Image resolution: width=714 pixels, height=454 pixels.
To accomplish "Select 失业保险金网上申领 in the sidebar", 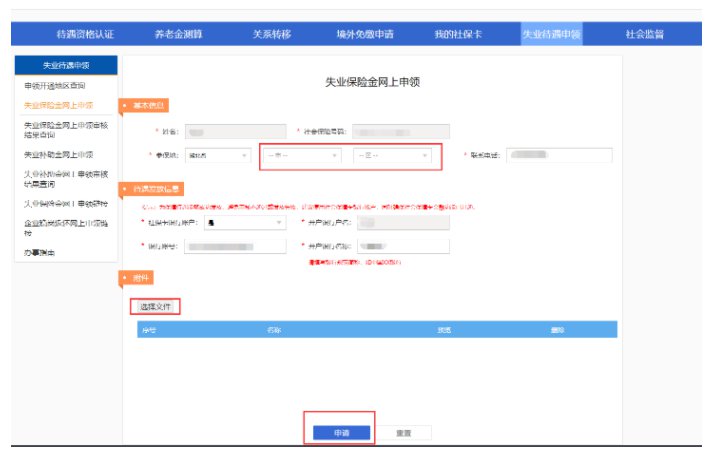I will pyautogui.click(x=58, y=104).
